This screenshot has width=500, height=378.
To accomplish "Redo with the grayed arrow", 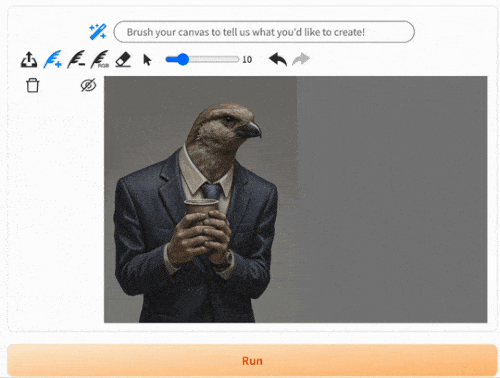I will click(301, 59).
